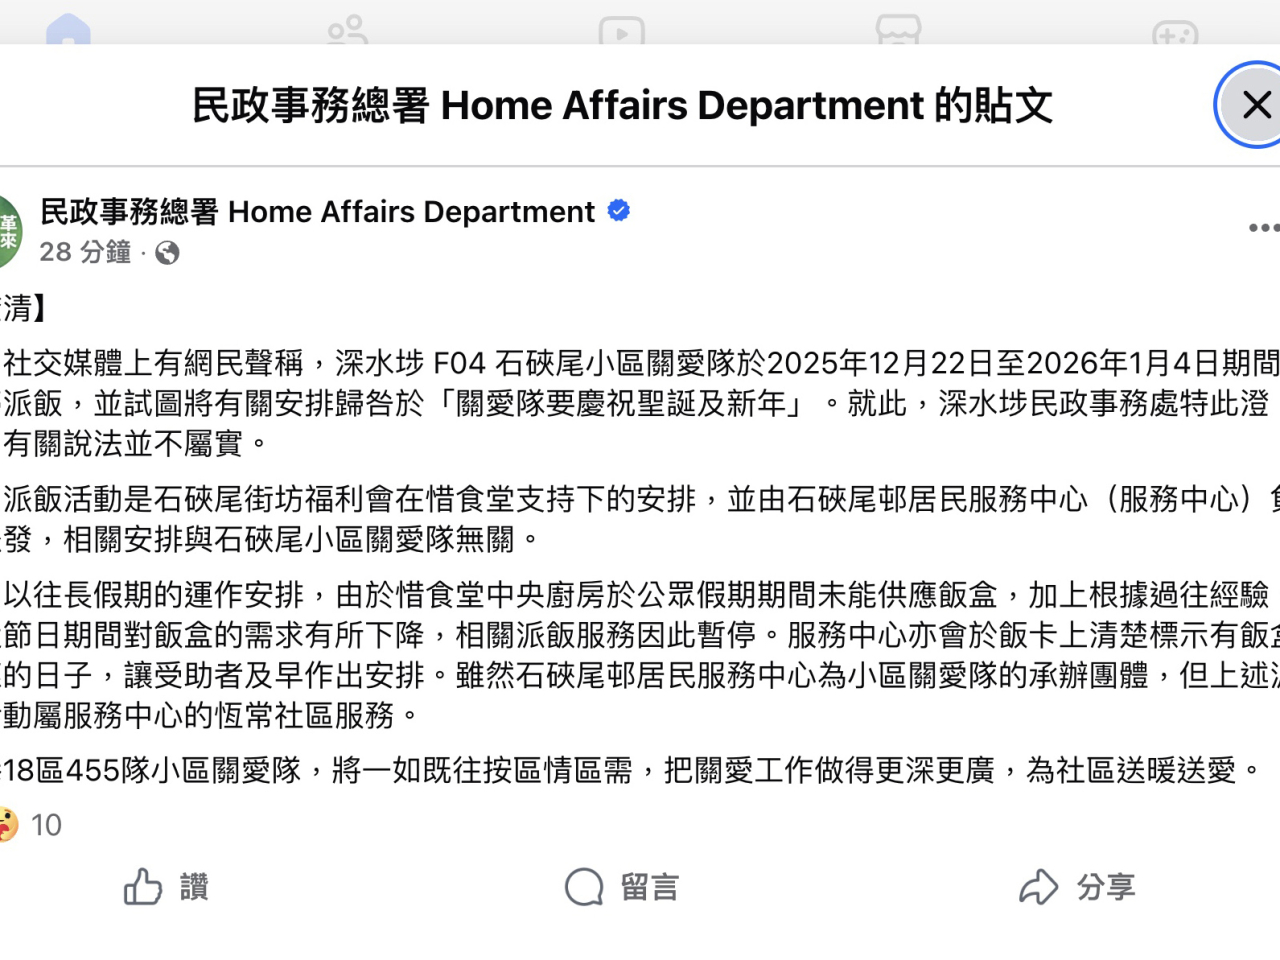
Task: Click the verified badge beside the page name
Action: [x=618, y=210]
